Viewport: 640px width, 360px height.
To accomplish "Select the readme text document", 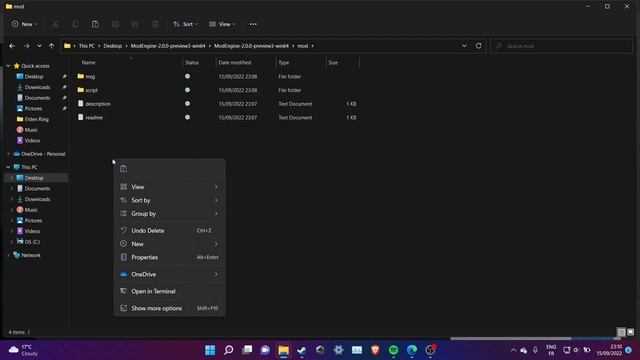I will [90, 117].
